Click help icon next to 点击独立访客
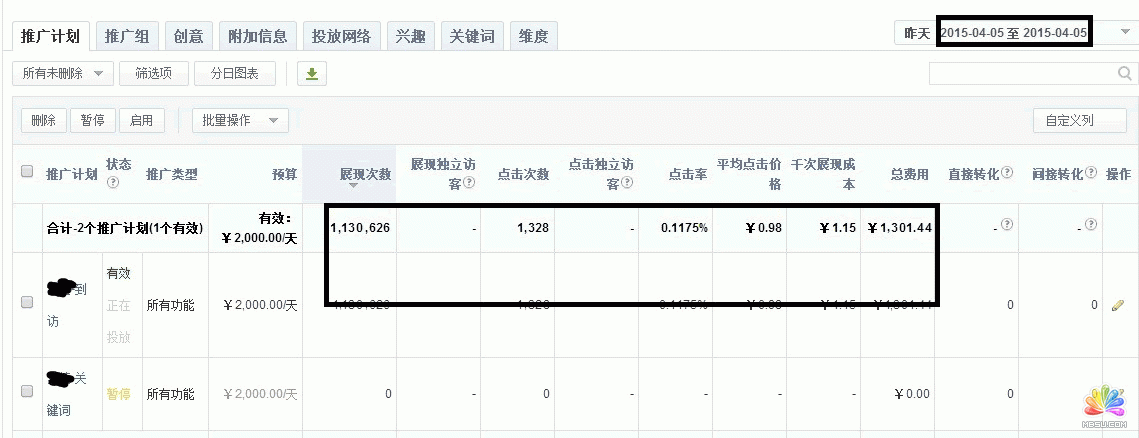 pos(627,183)
